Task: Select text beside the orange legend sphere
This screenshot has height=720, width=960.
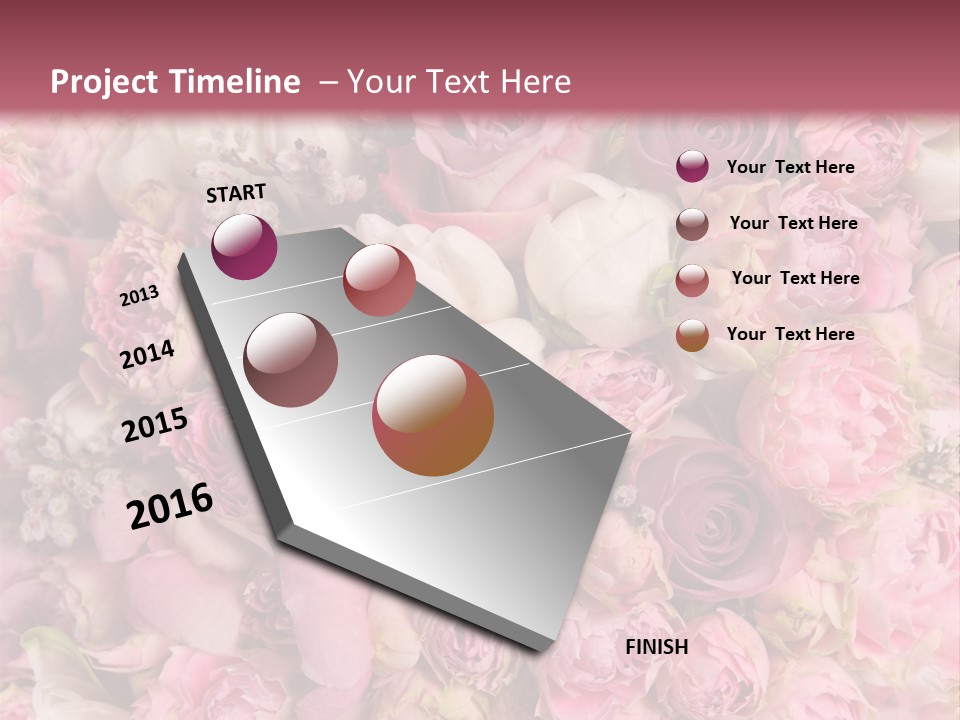Action: point(790,334)
